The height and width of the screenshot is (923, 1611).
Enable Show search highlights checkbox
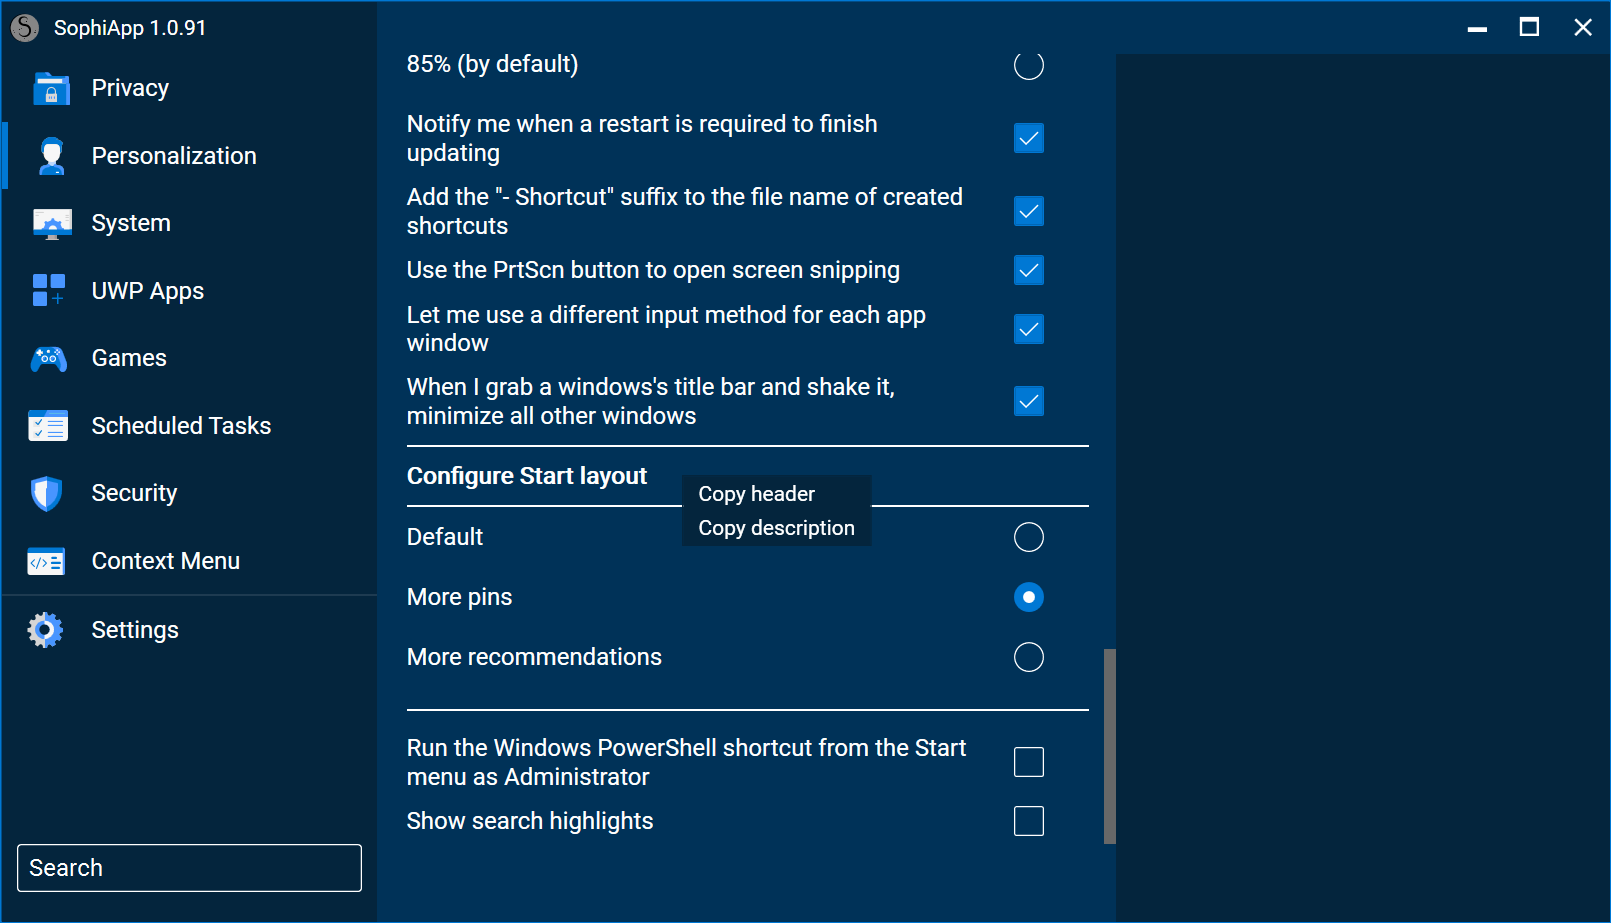(x=1028, y=821)
